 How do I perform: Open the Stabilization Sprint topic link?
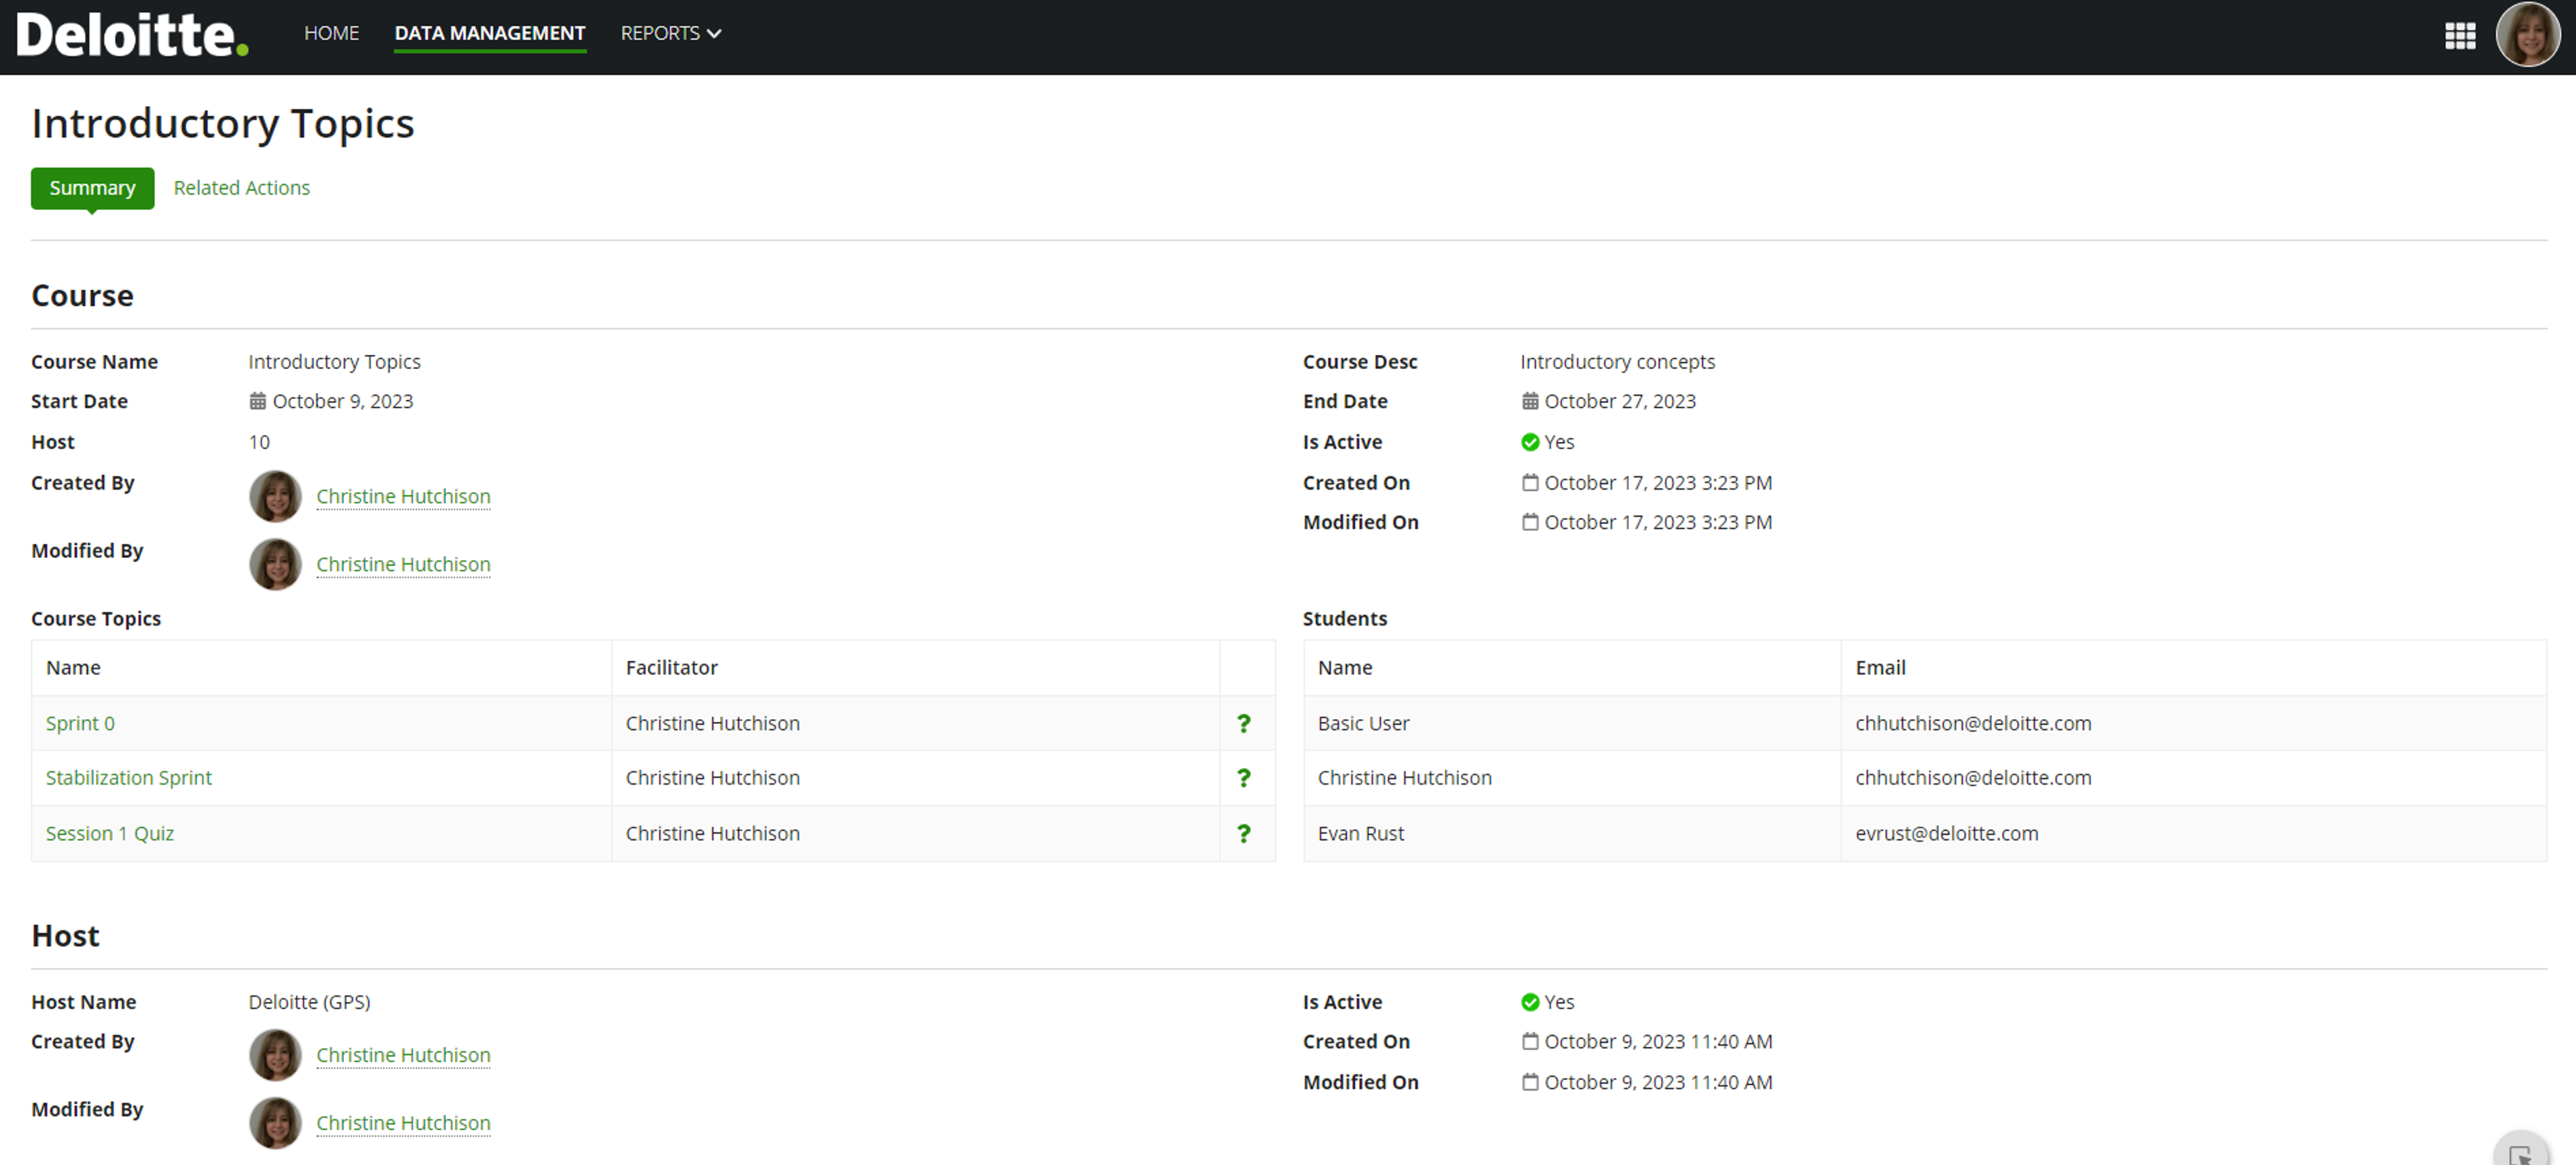click(x=128, y=778)
